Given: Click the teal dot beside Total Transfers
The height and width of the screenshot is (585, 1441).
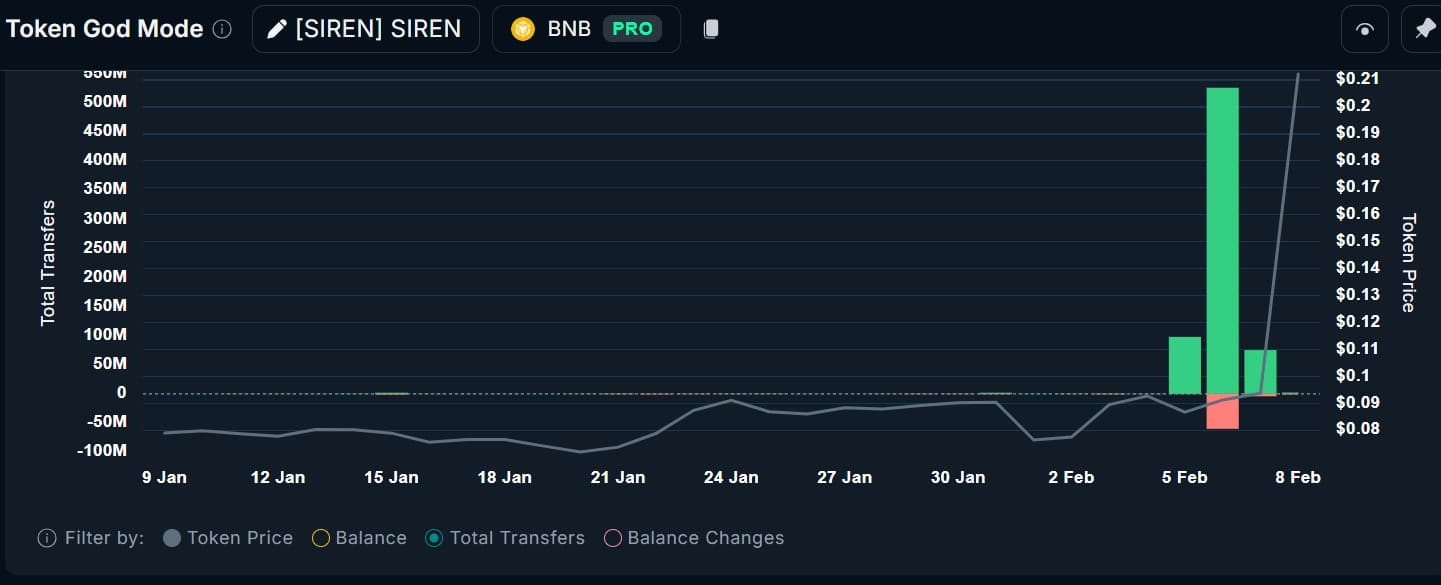Looking at the screenshot, I should [x=433, y=538].
